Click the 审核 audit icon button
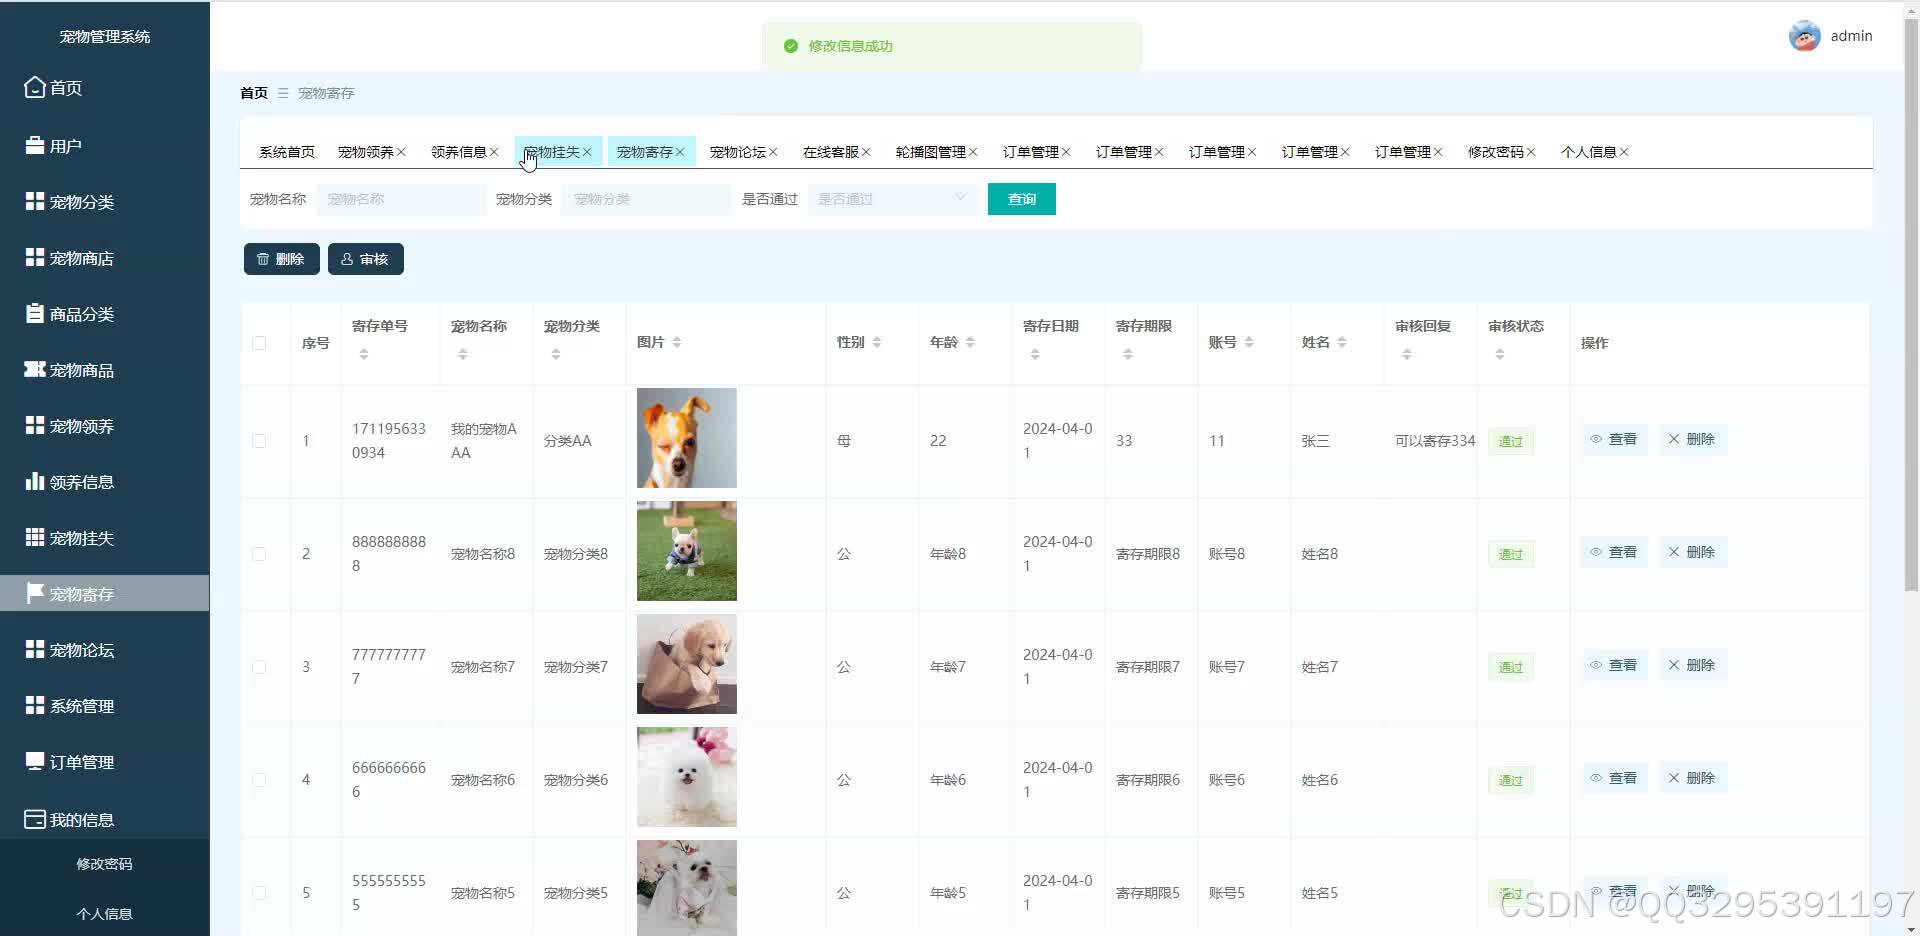 [x=348, y=258]
